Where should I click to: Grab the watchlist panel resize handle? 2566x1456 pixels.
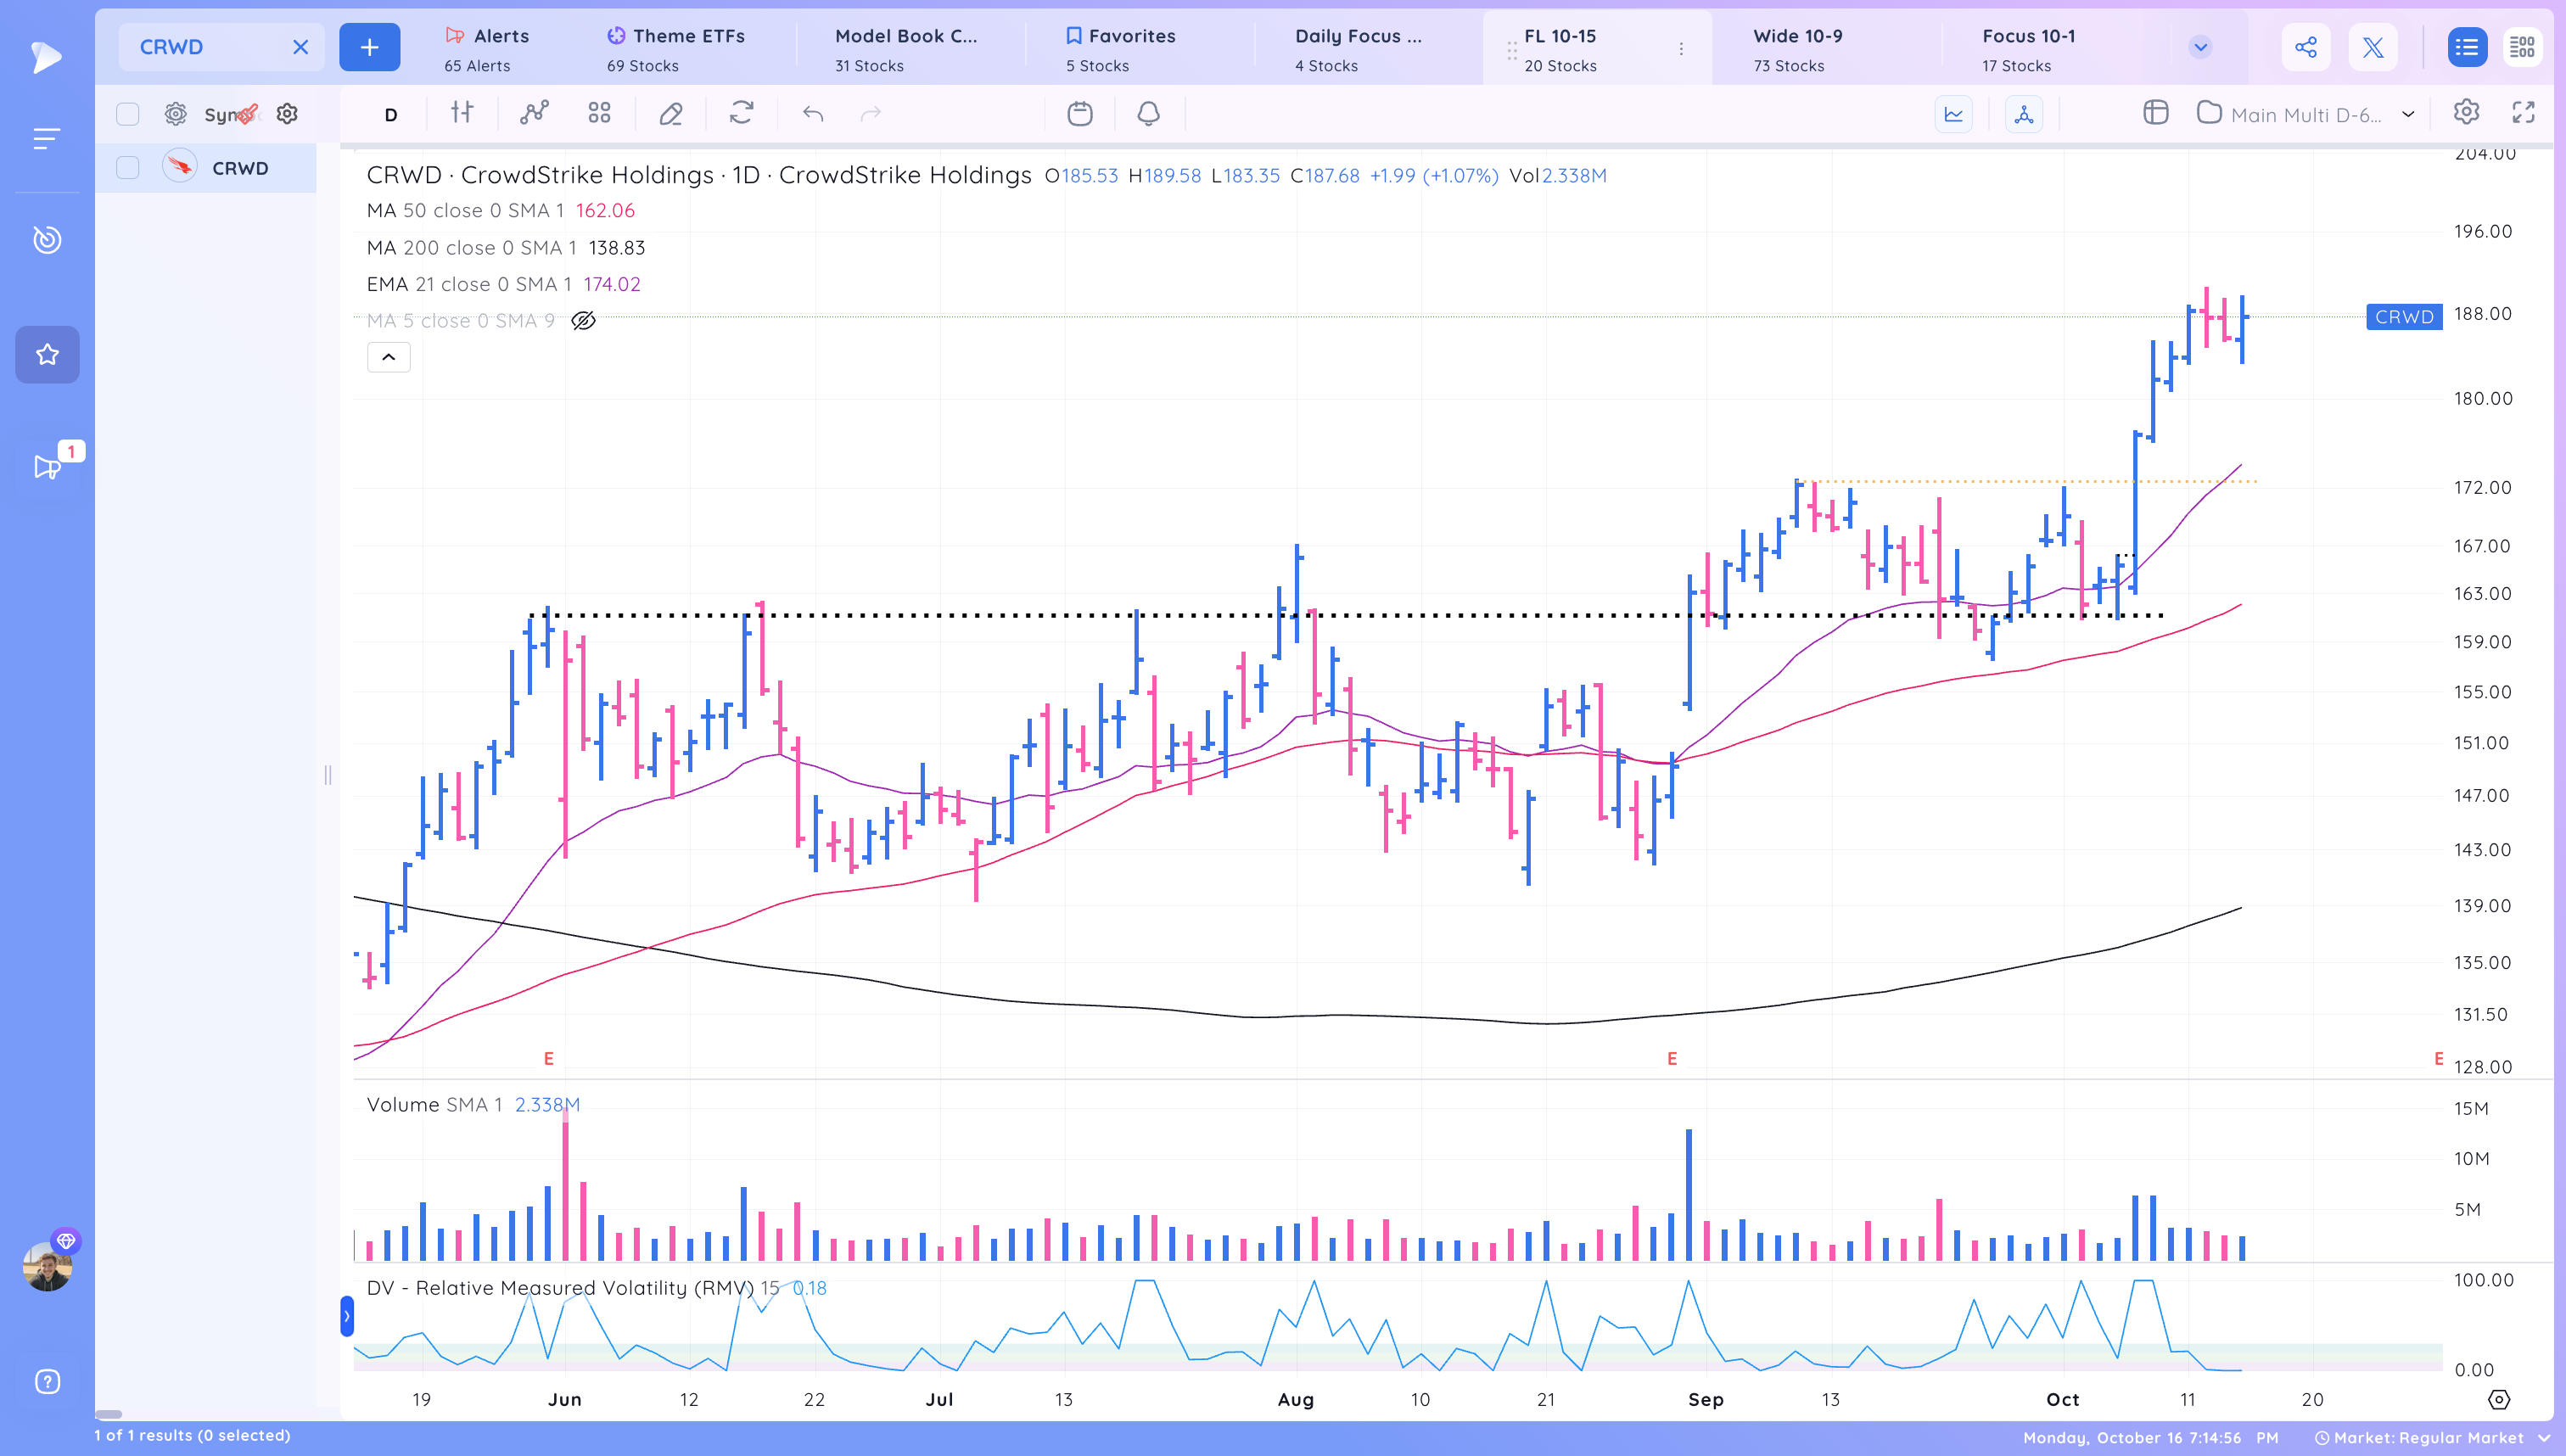point(328,775)
